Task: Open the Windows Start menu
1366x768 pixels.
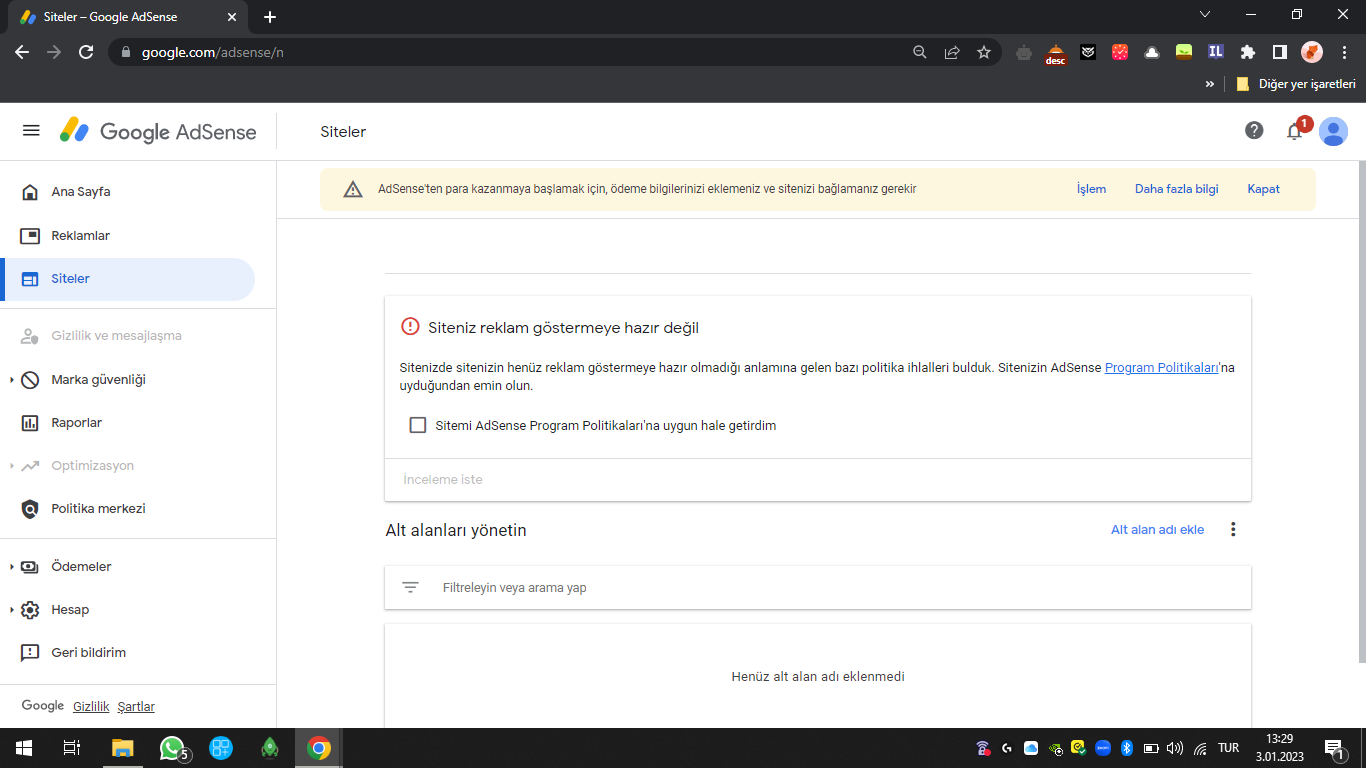Action: (23, 748)
